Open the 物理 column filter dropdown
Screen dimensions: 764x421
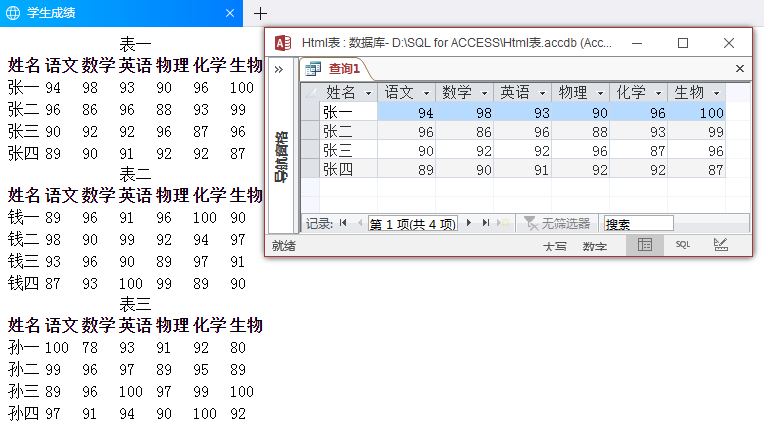600,93
